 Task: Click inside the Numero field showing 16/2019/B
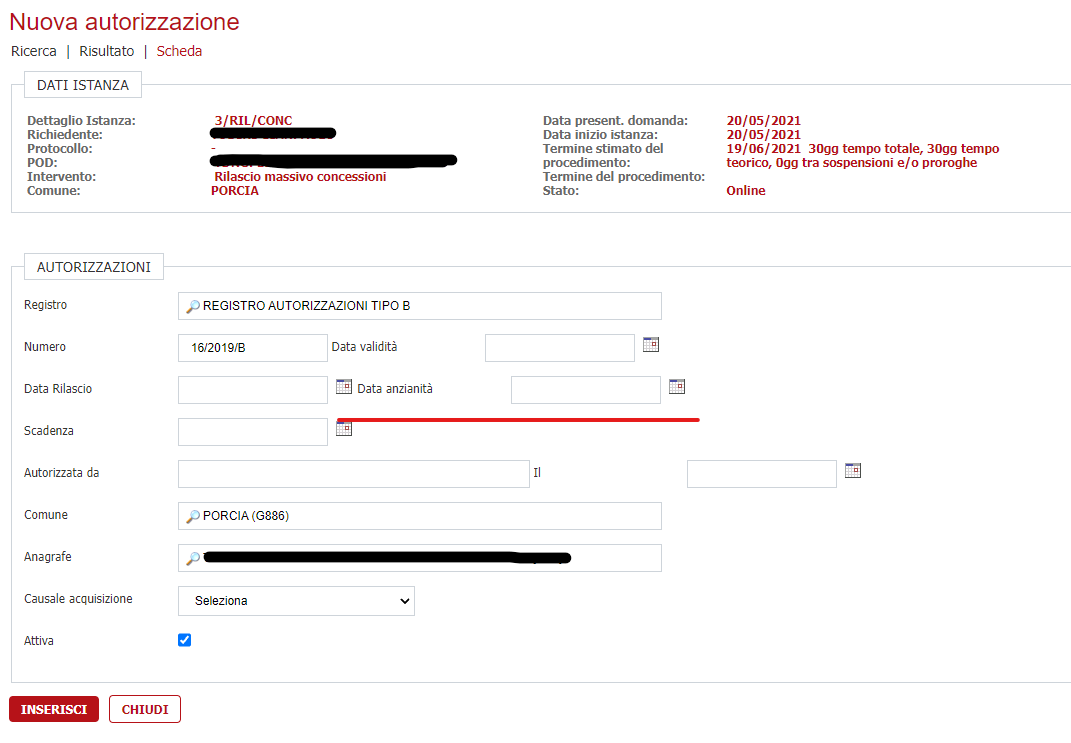pos(252,347)
